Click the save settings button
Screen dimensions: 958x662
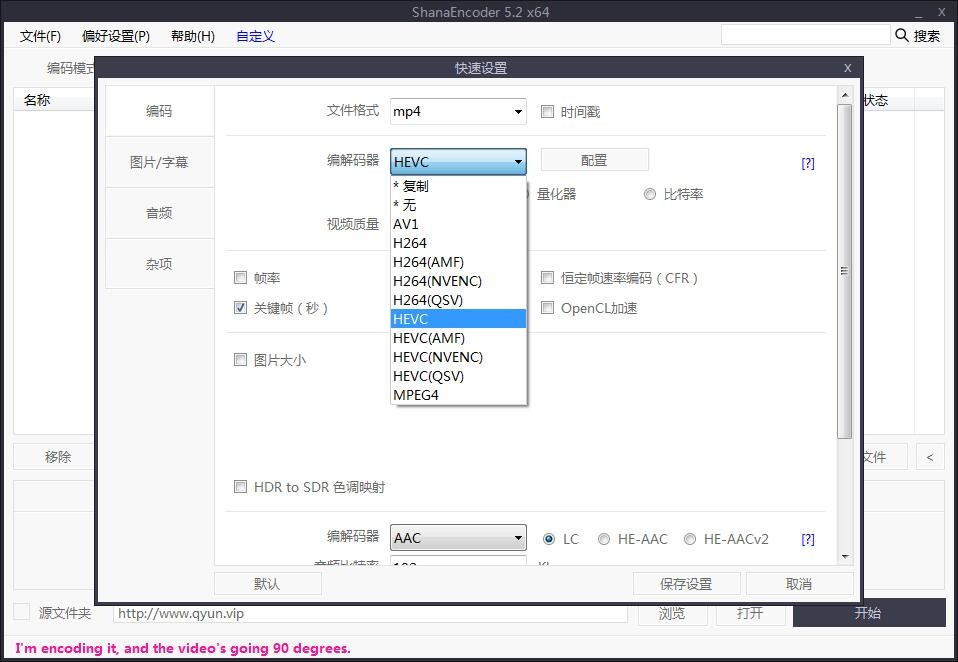(686, 584)
